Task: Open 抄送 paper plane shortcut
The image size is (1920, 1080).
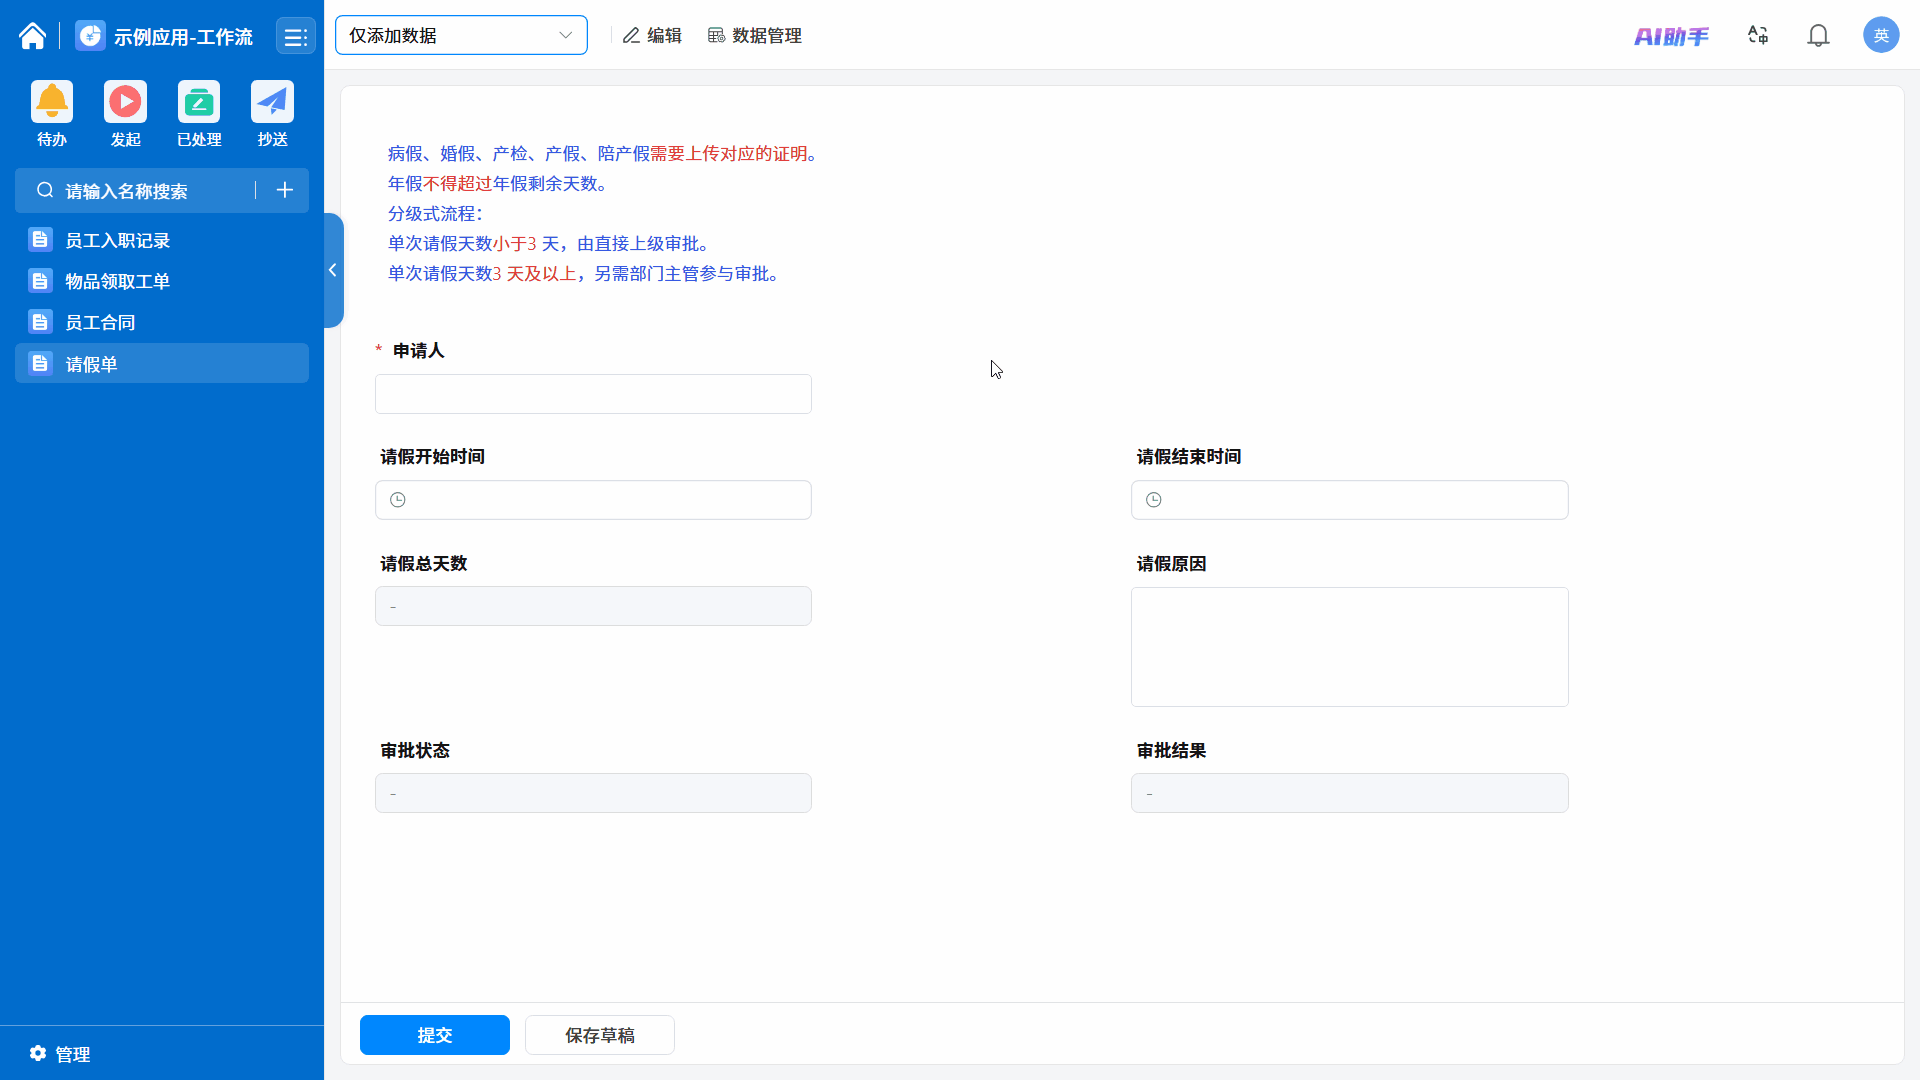Action: [x=272, y=101]
